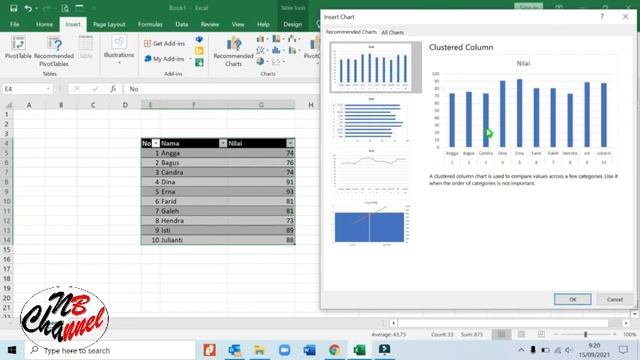Select column H header
The image size is (640, 360).
pos(311,105)
